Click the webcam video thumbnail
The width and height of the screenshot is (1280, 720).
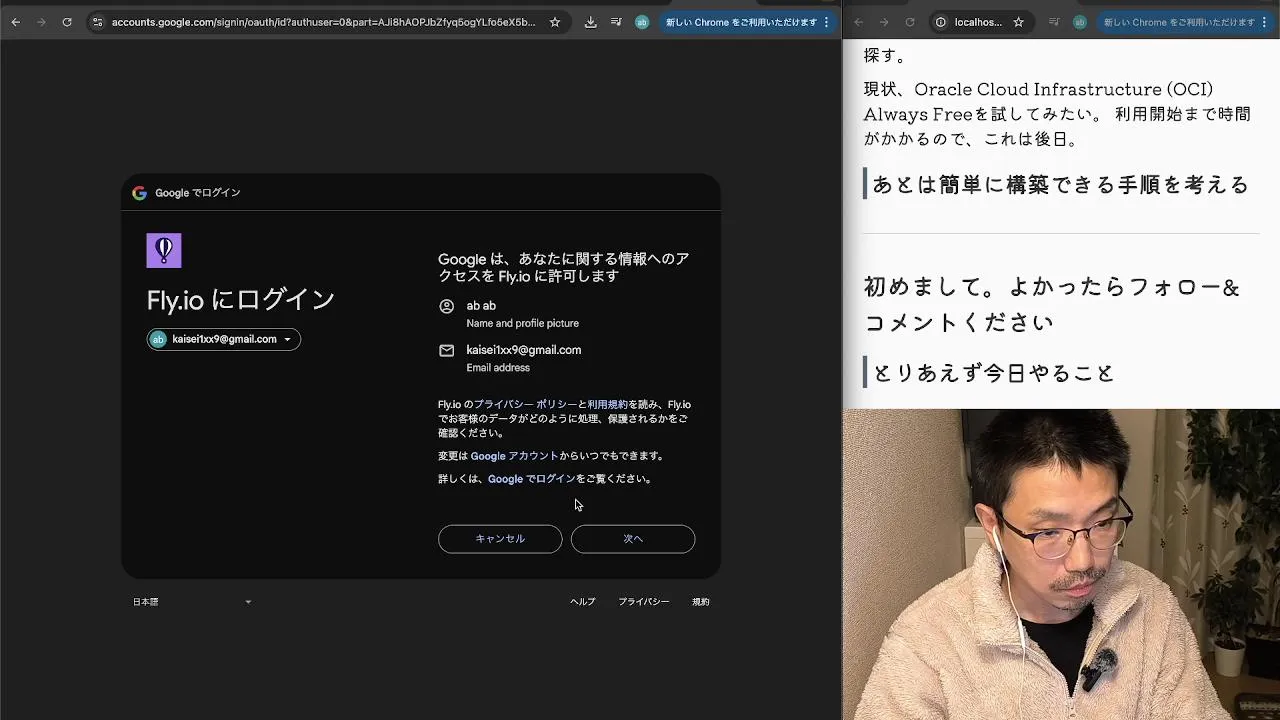1061,565
